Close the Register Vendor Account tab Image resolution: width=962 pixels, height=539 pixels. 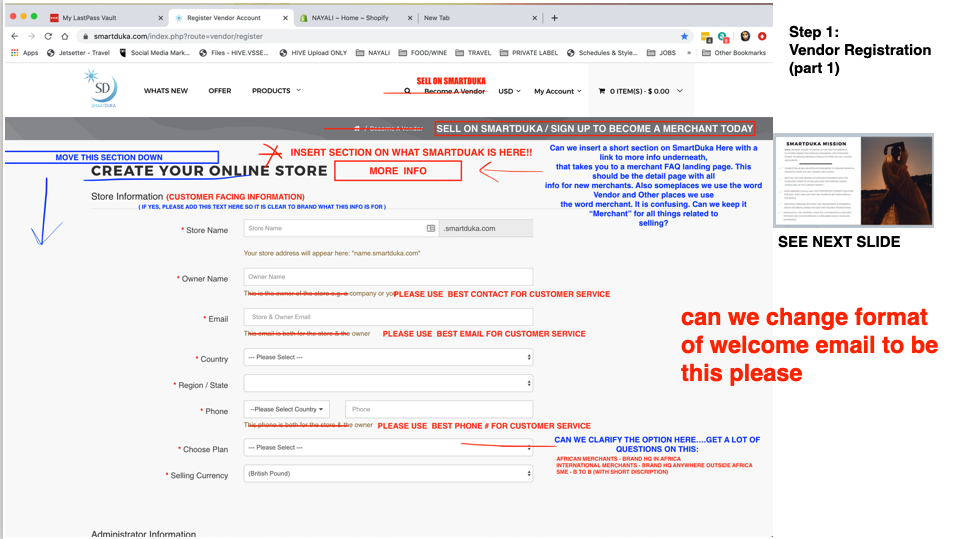click(x=285, y=18)
